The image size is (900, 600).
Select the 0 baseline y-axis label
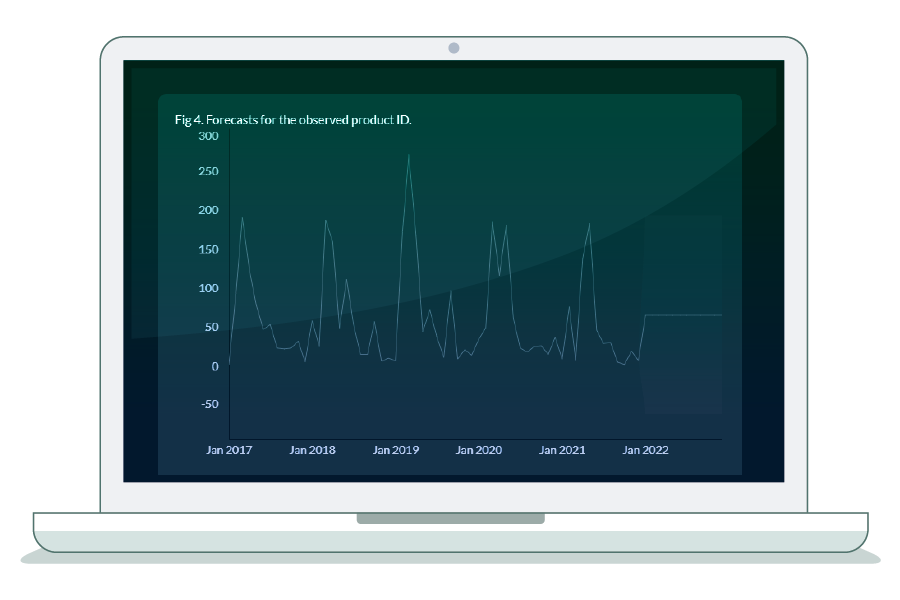point(214,366)
